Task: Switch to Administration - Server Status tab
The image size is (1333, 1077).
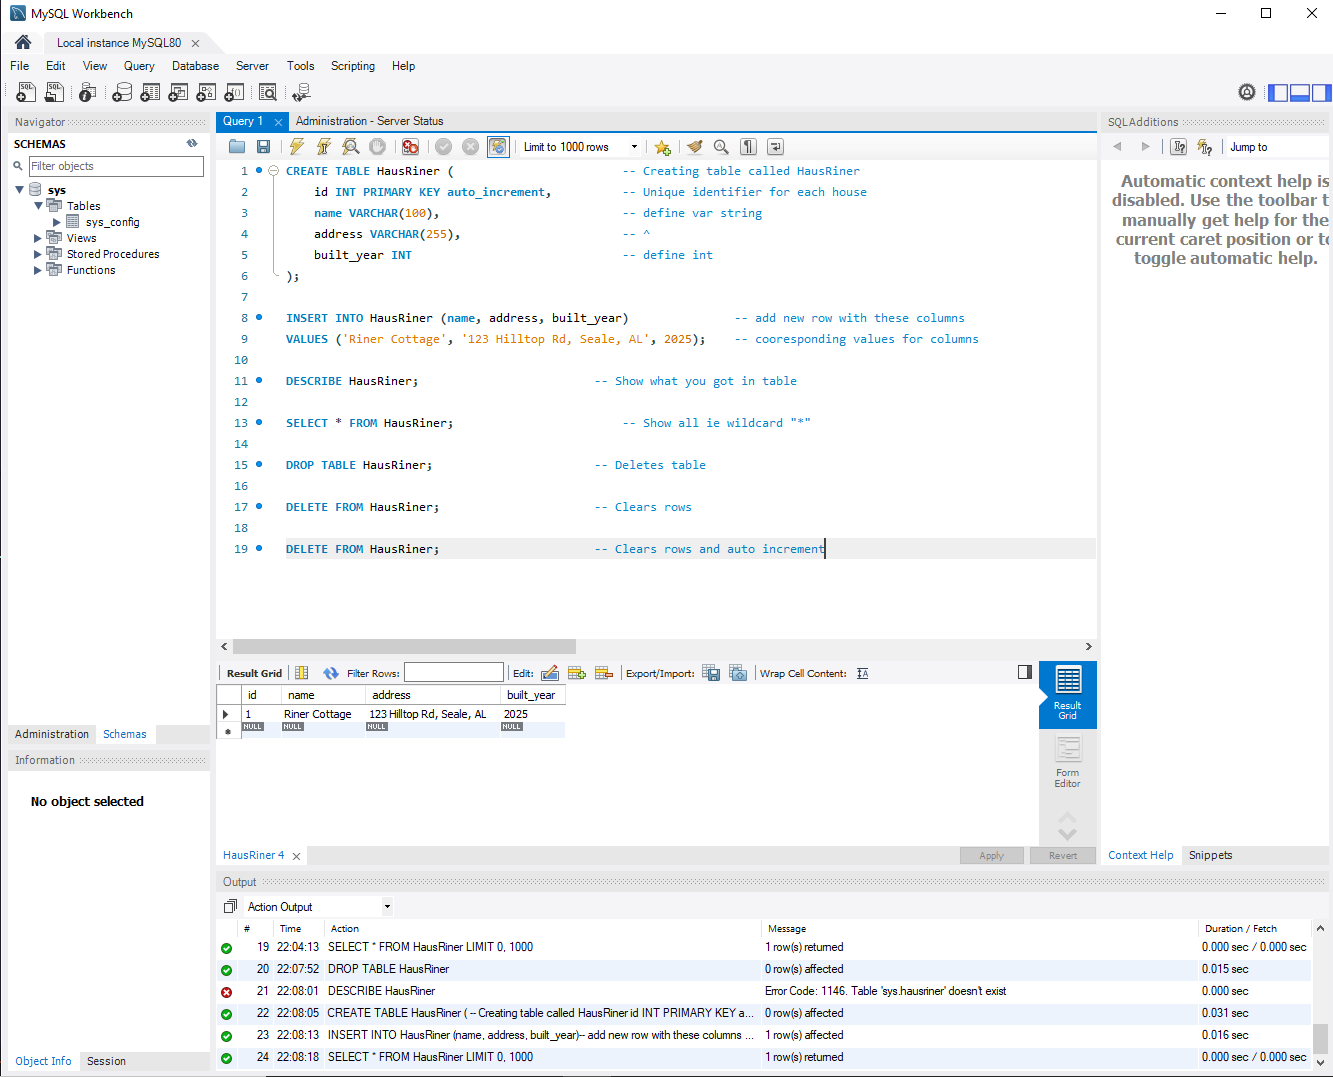Action: (369, 121)
